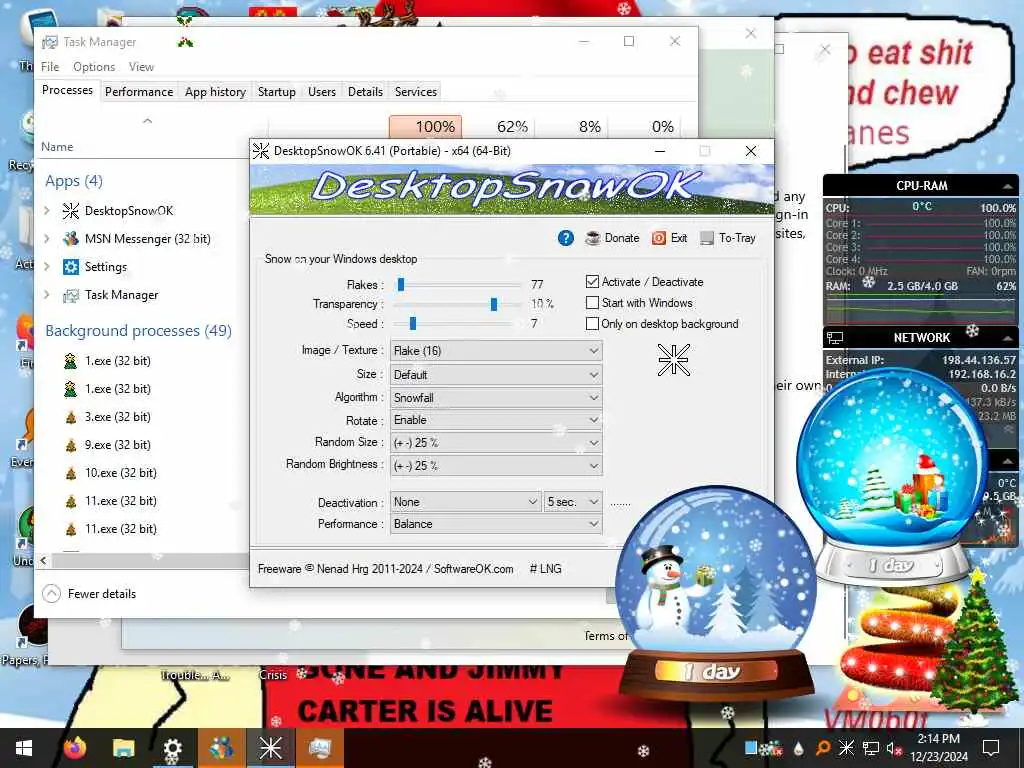The height and width of the screenshot is (768, 1024).
Task: Uncheck Activate / Deactivate checkbox
Action: pos(592,281)
